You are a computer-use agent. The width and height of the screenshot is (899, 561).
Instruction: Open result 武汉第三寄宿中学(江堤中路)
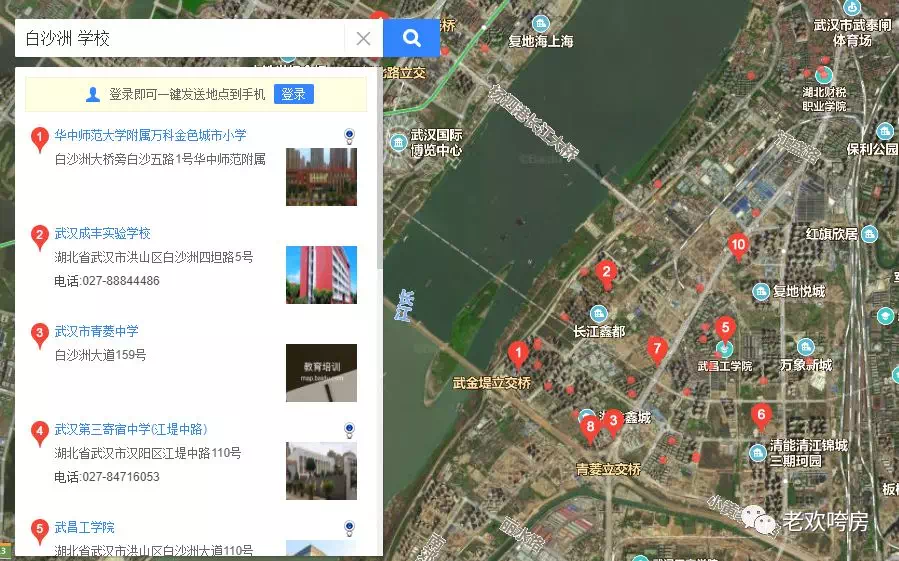click(131, 430)
